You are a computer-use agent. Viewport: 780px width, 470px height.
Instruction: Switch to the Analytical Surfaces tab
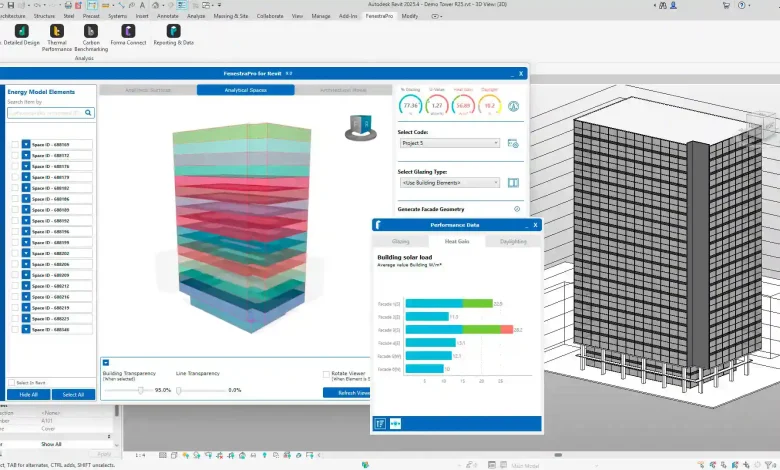click(x=148, y=90)
